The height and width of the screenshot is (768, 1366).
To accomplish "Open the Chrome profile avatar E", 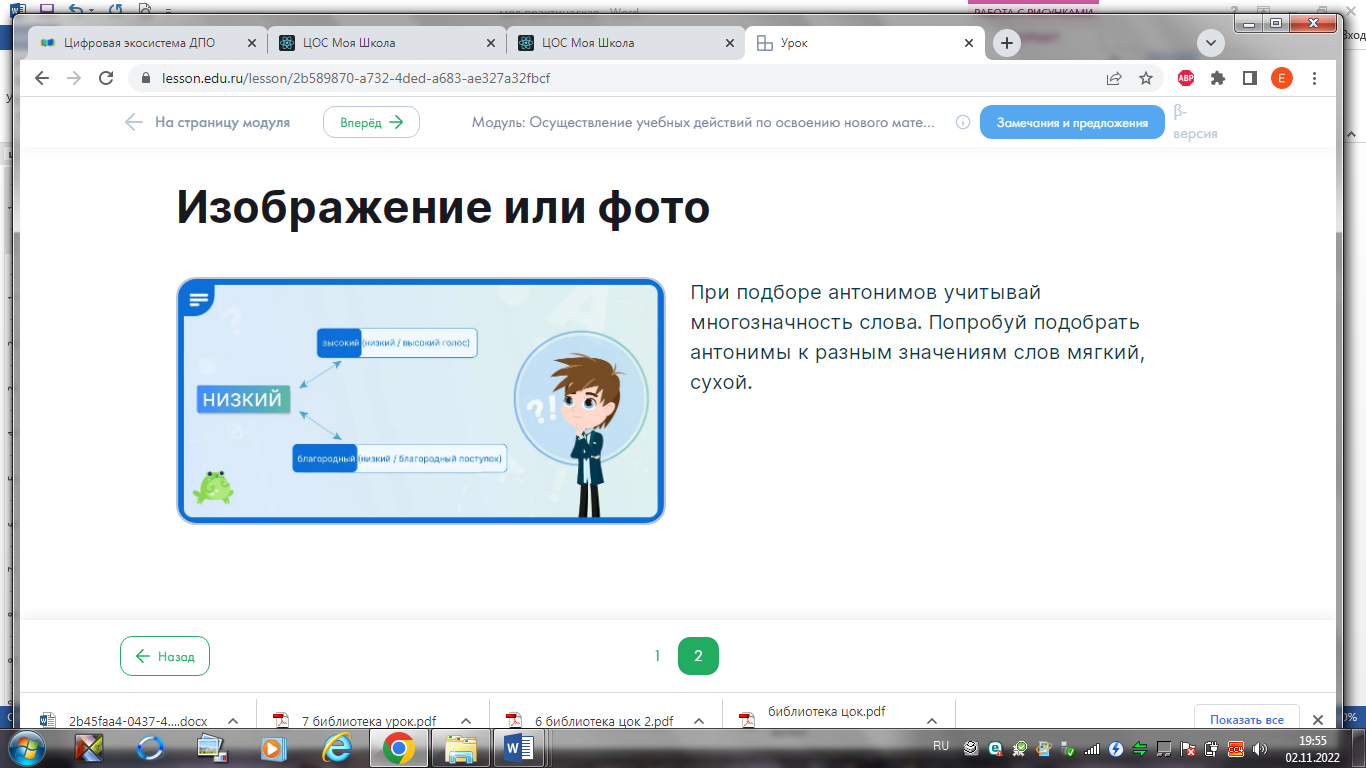I will click(1282, 78).
